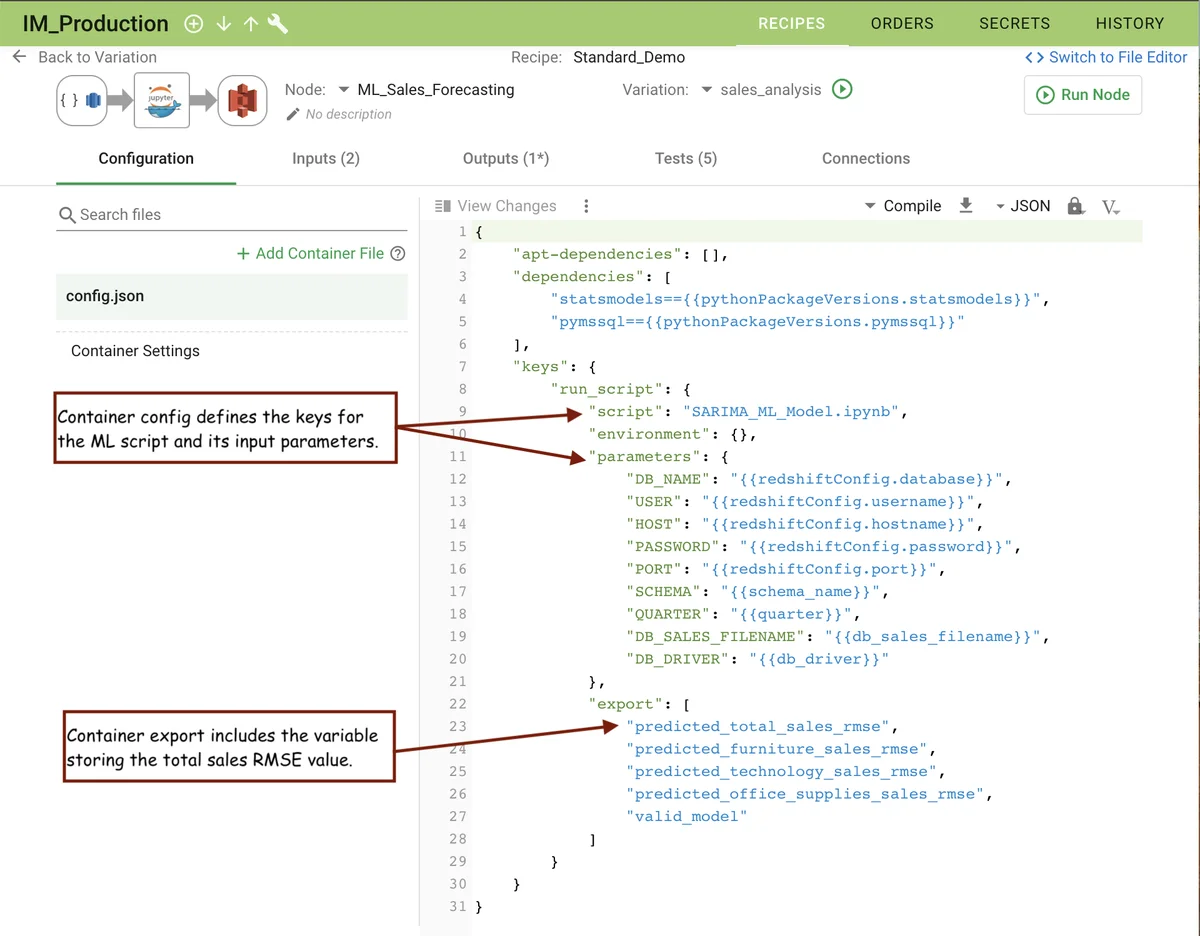Select the config.json file
1200x936 pixels.
click(x=103, y=297)
